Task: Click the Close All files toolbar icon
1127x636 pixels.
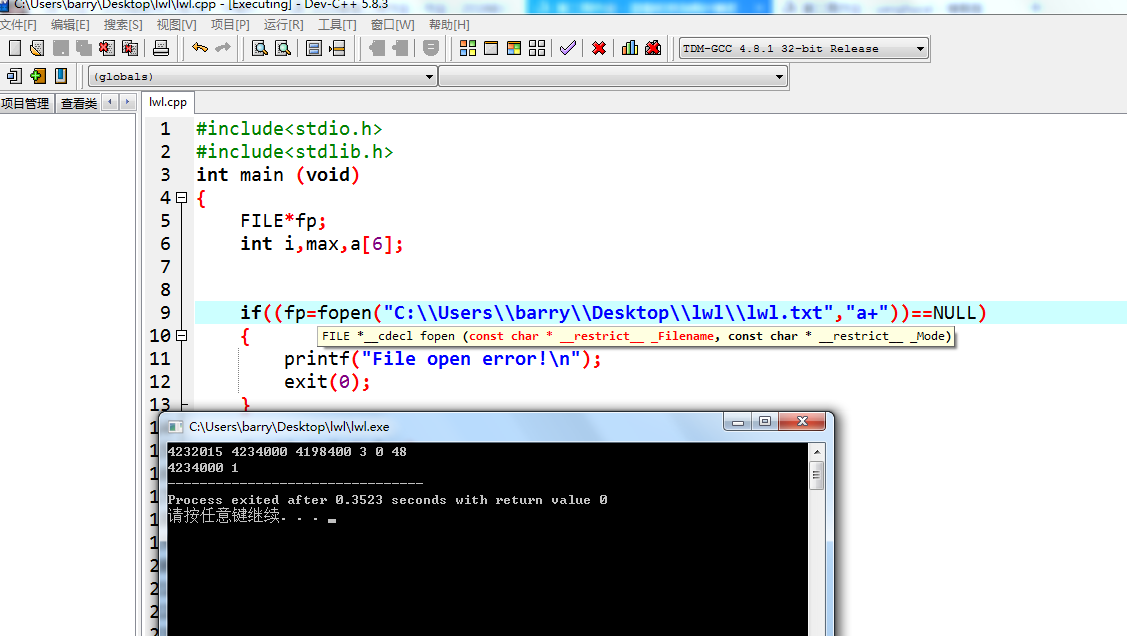Action: (x=130, y=48)
